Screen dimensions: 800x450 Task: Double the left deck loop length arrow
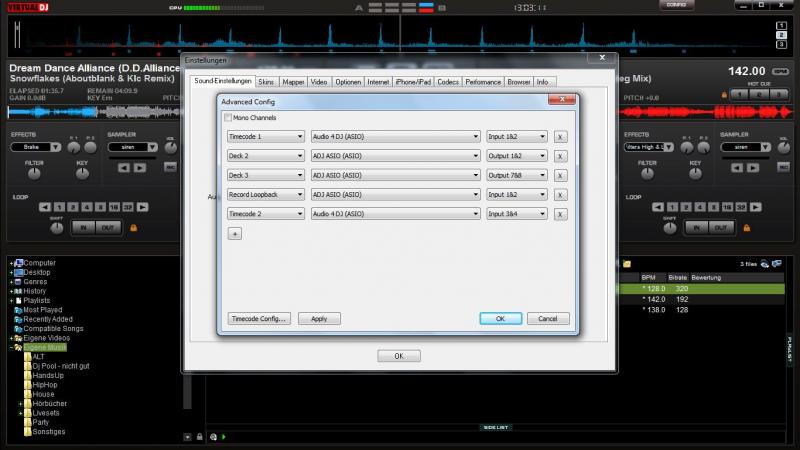pyautogui.click(x=142, y=207)
